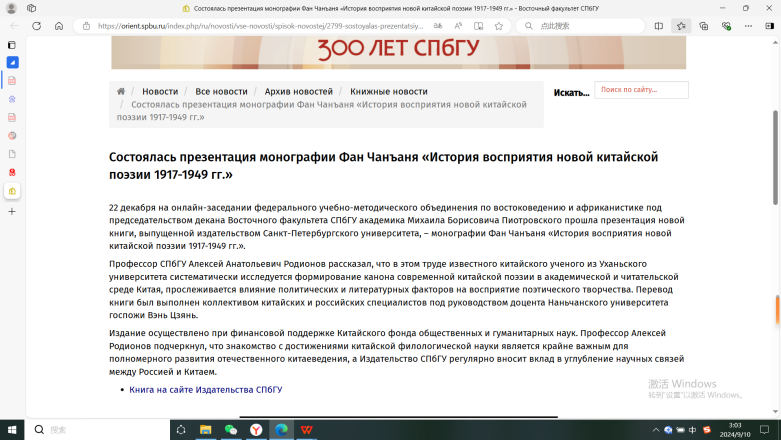Open File Explorer from taskbar
781x440 pixels.
(x=205, y=430)
